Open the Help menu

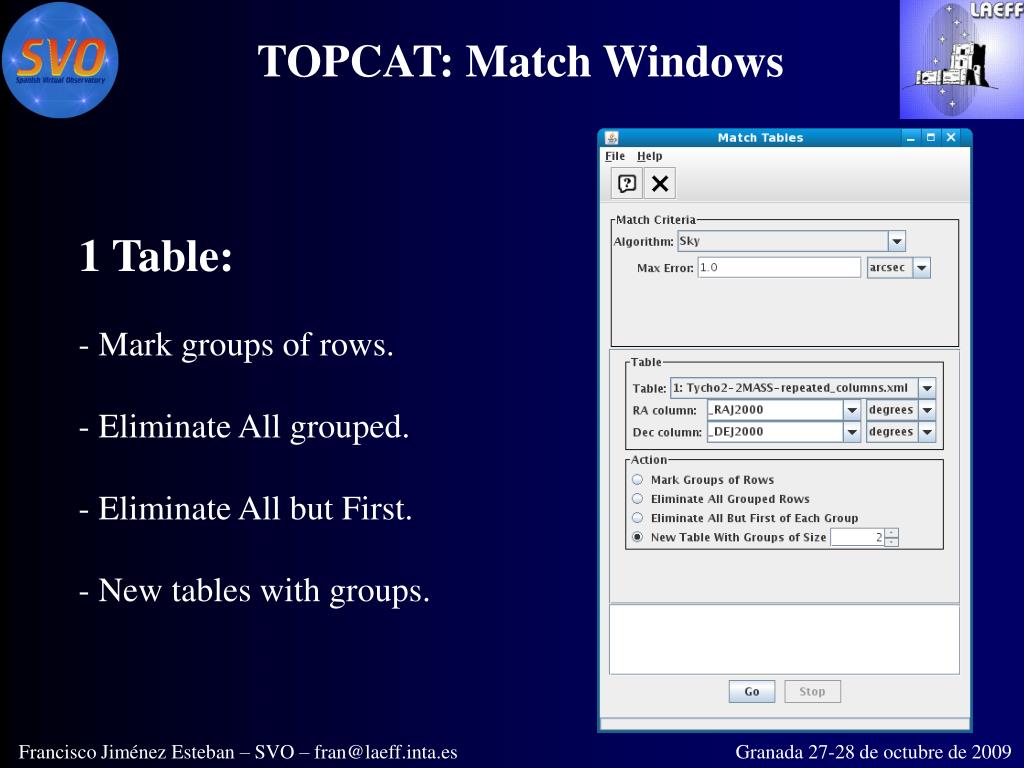click(649, 156)
